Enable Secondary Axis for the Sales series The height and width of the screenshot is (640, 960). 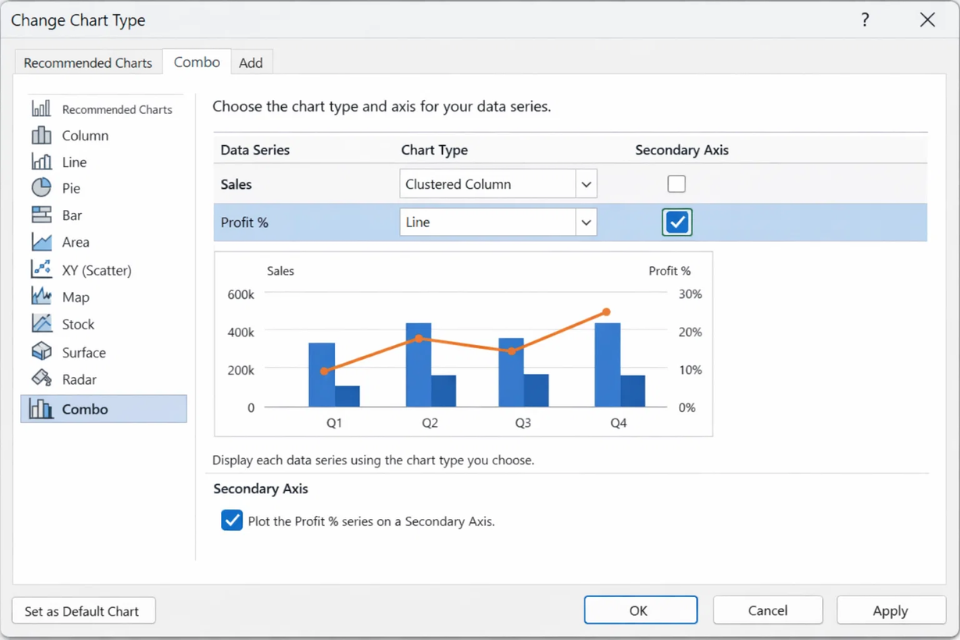676,183
